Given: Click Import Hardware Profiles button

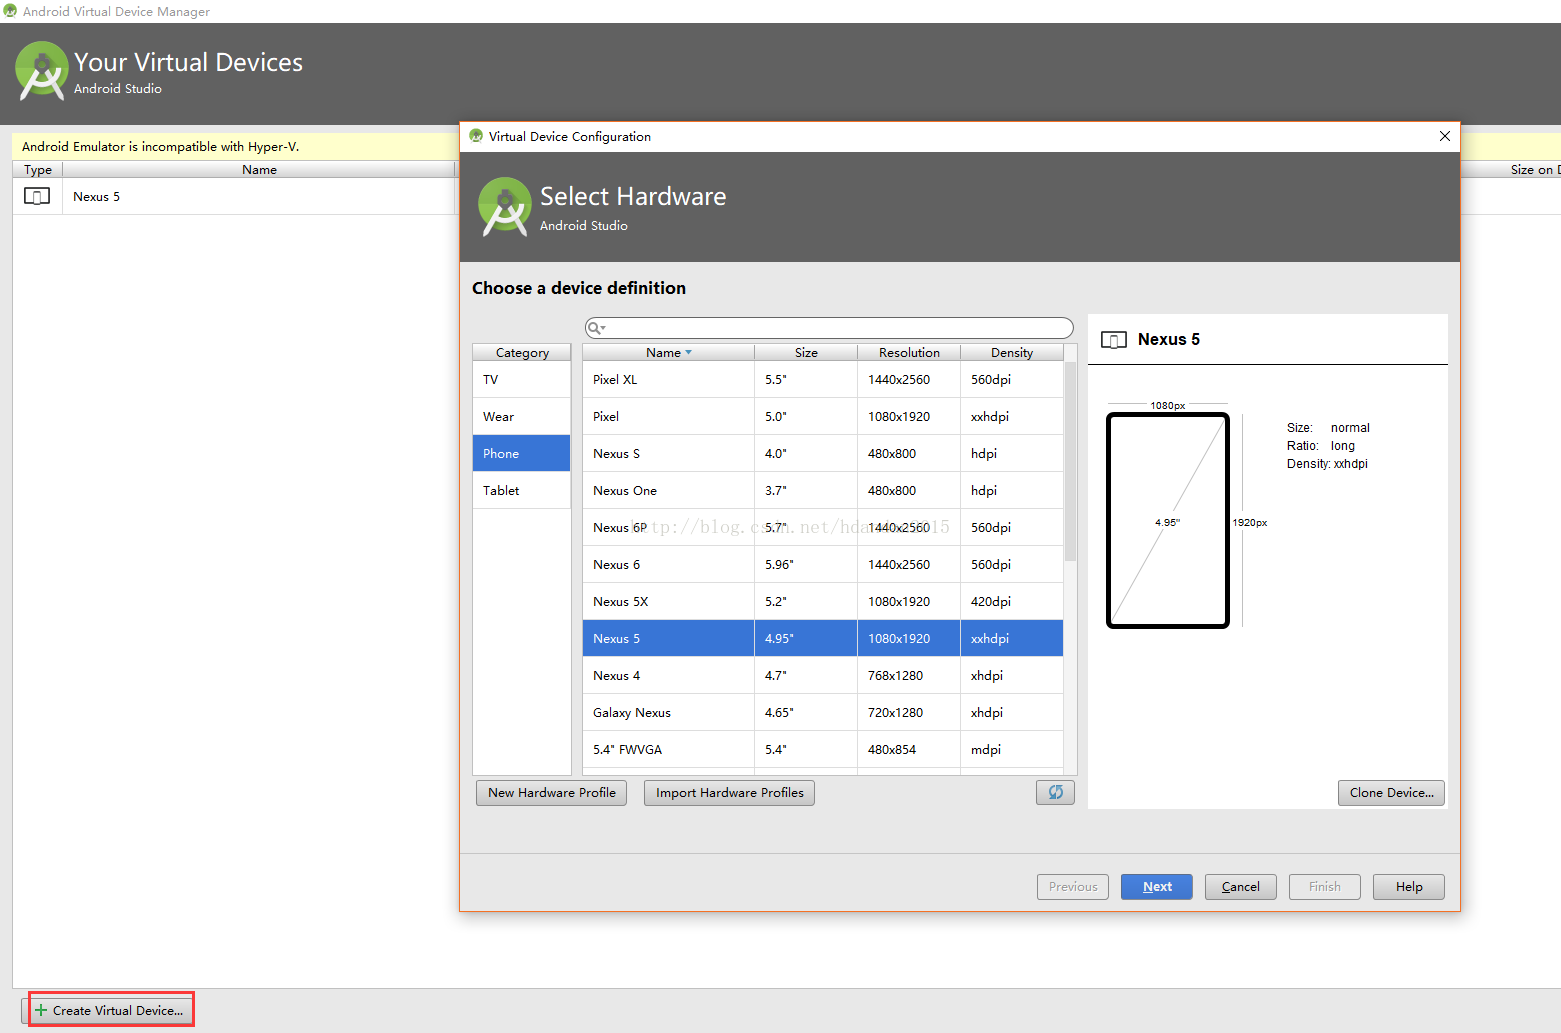Looking at the screenshot, I should [729, 792].
